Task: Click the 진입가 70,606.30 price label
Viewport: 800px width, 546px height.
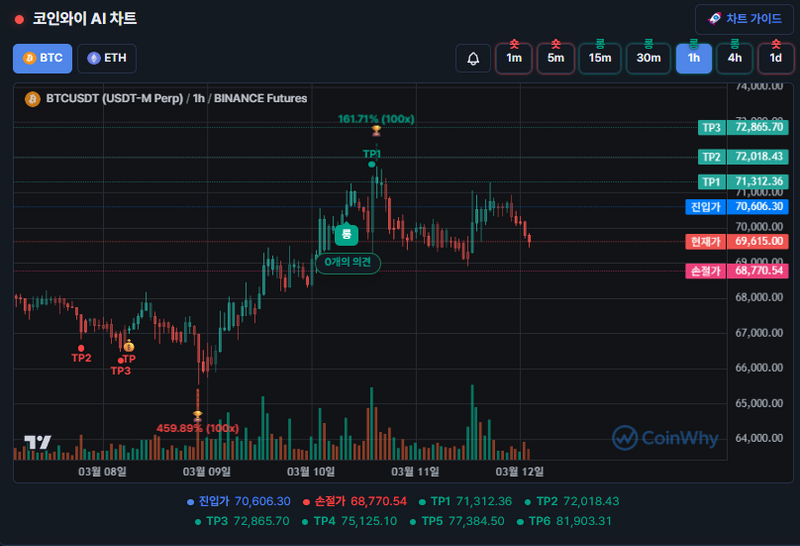Action: 736,207
